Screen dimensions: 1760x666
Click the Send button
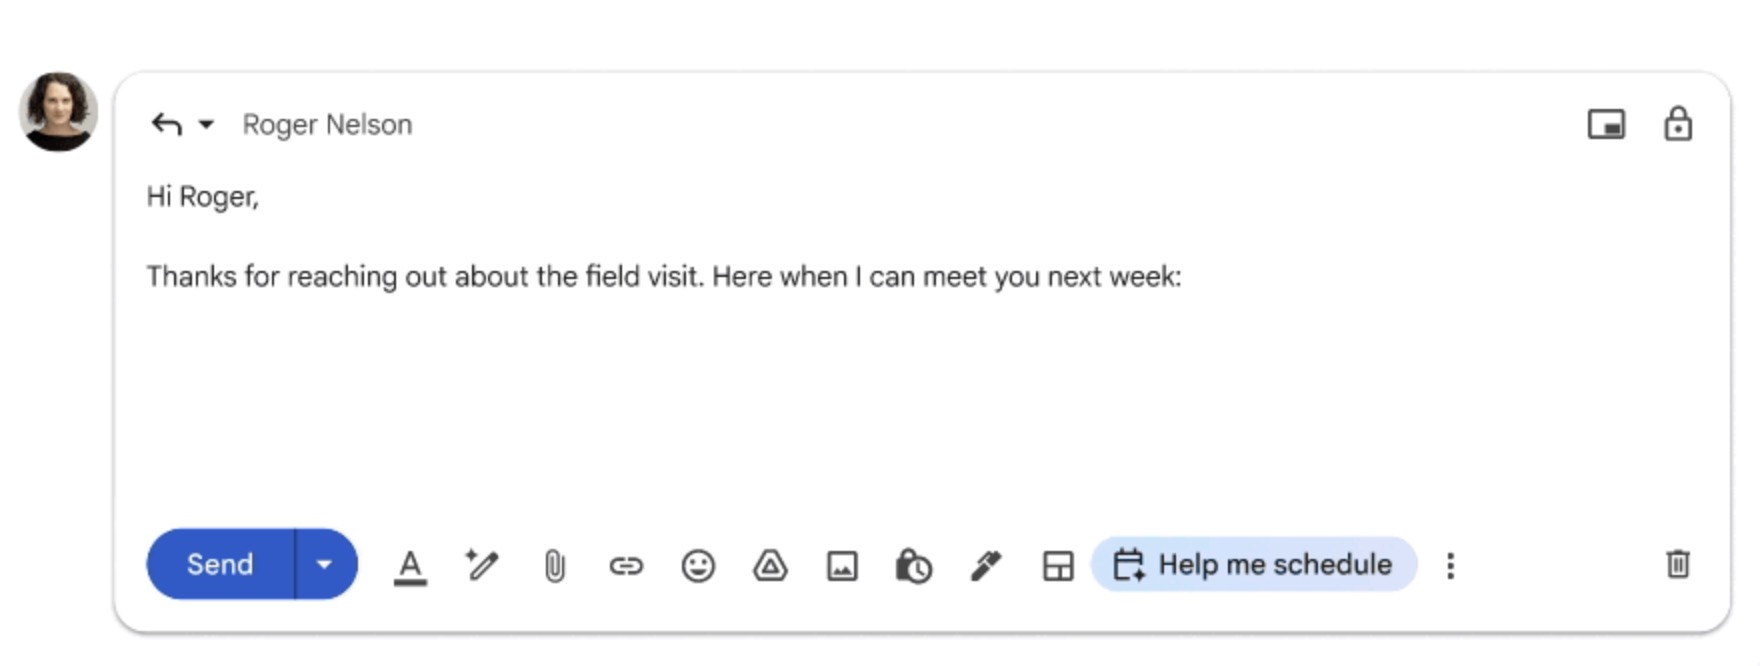220,564
